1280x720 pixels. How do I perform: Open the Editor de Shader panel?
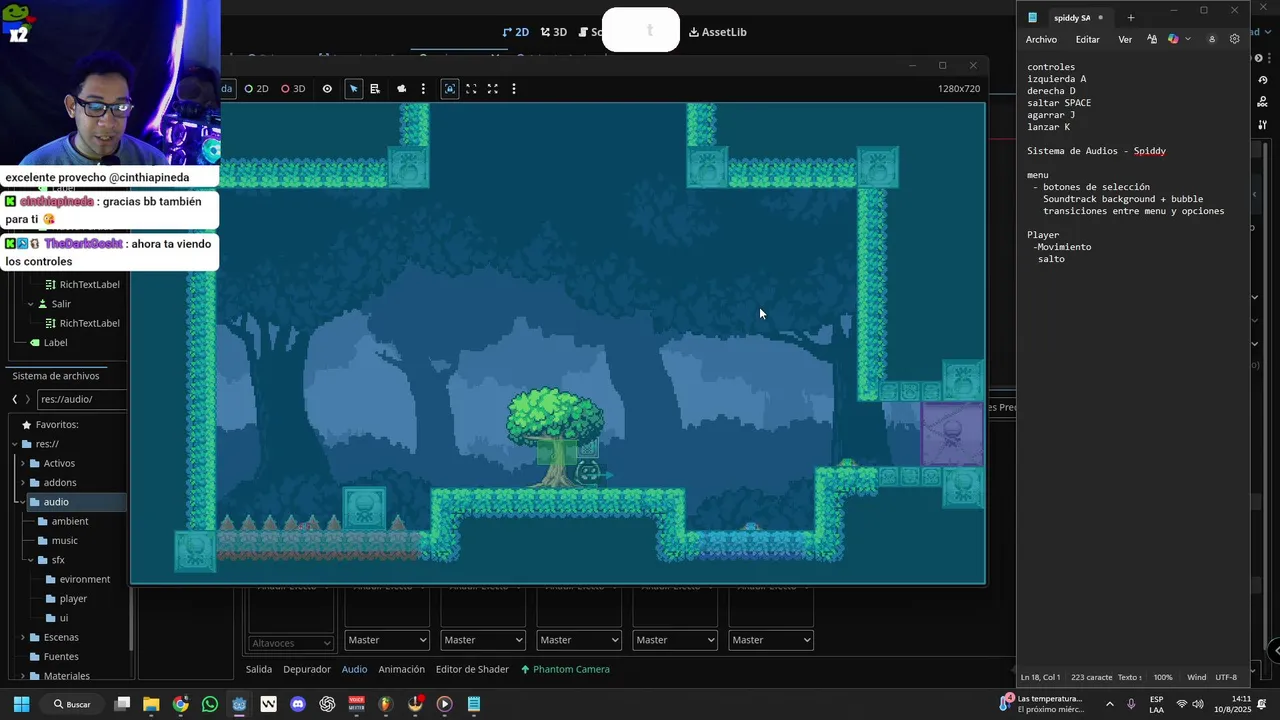tap(472, 669)
